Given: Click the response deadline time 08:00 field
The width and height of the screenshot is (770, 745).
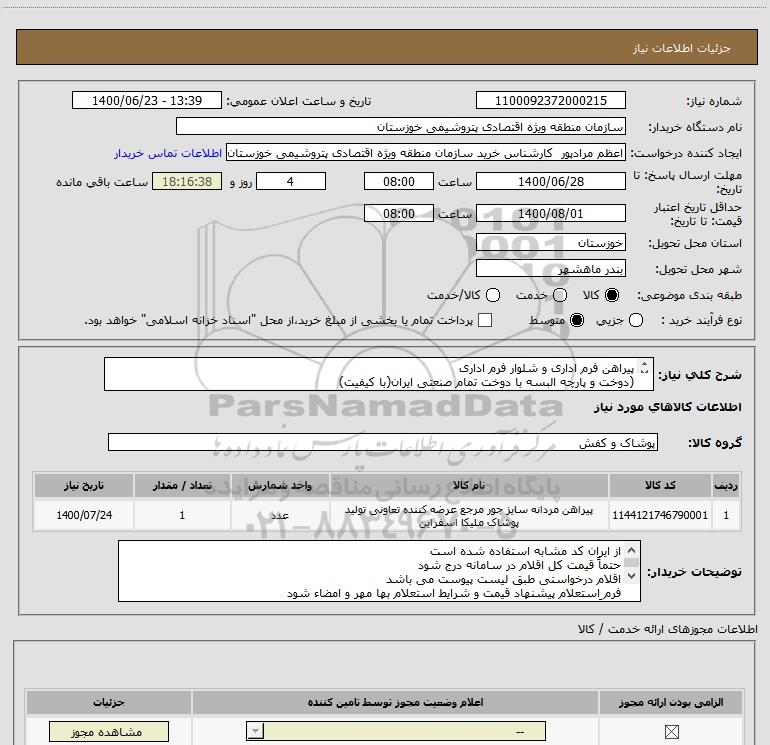Looking at the screenshot, I should click(x=399, y=181).
